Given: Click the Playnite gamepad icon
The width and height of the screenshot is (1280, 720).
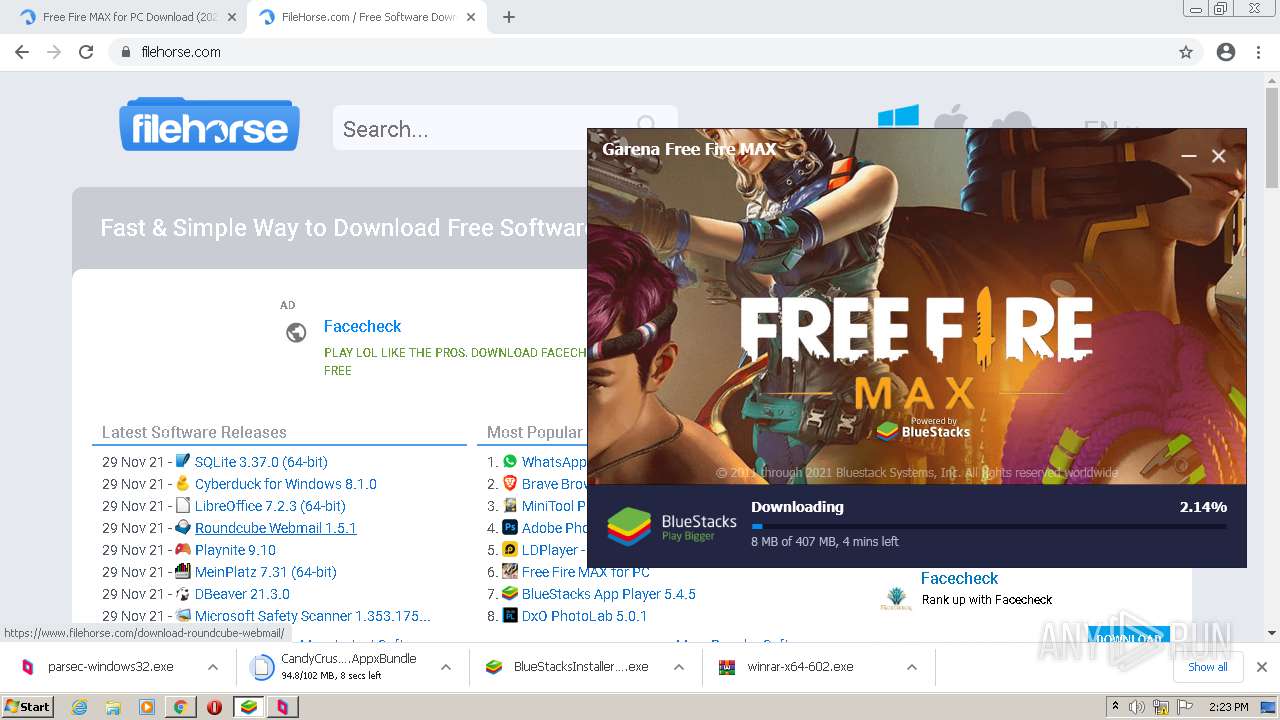Looking at the screenshot, I should [183, 549].
